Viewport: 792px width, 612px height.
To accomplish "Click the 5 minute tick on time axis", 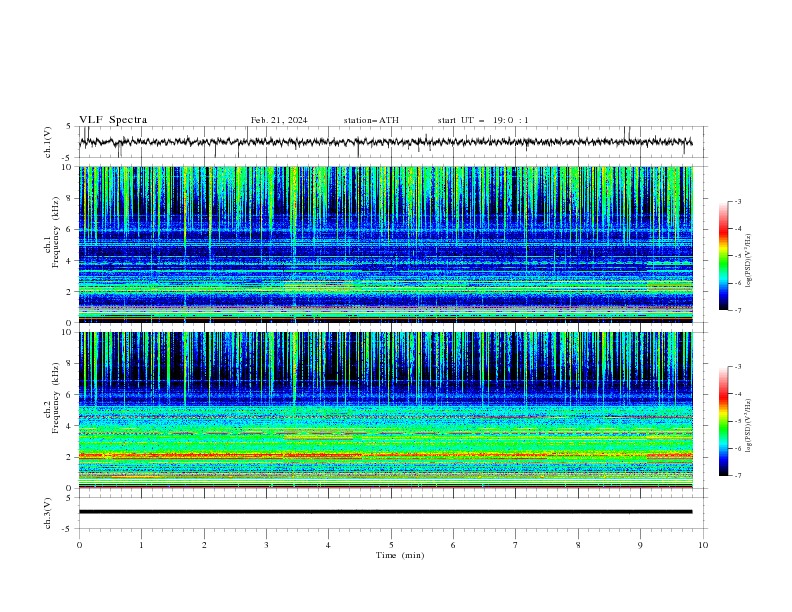I will coord(391,545).
